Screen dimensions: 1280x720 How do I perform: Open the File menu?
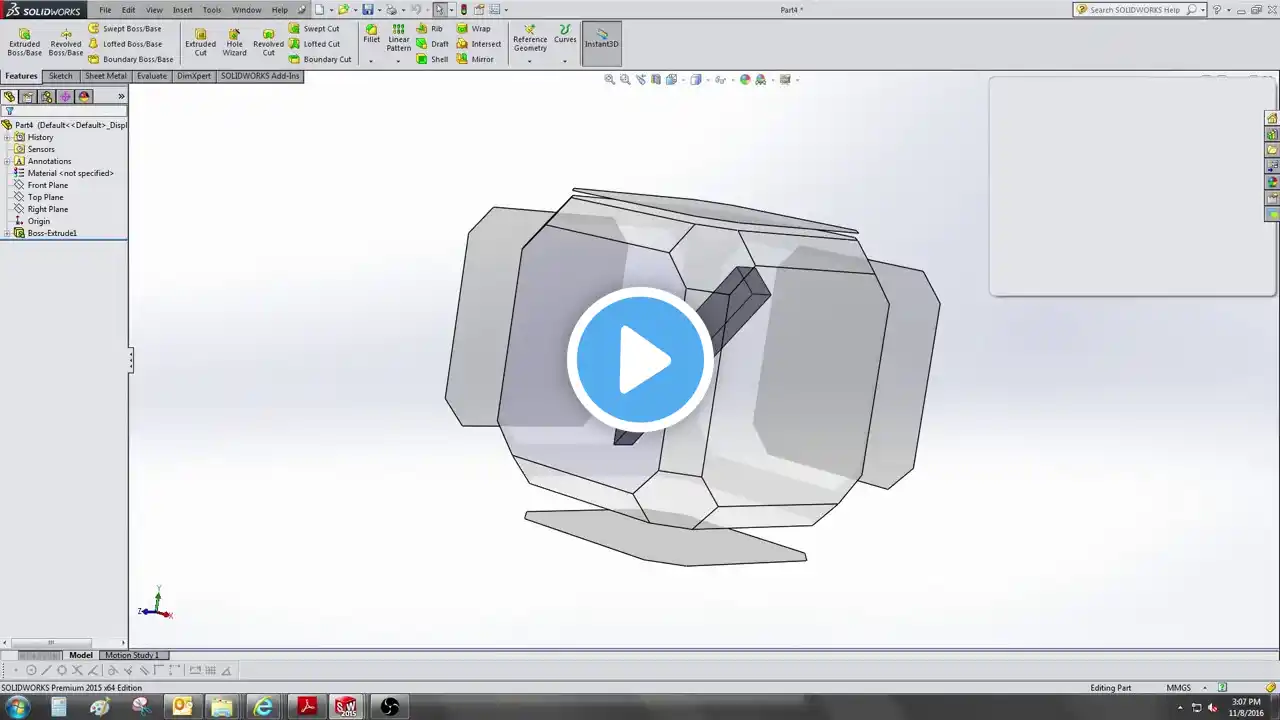[105, 10]
